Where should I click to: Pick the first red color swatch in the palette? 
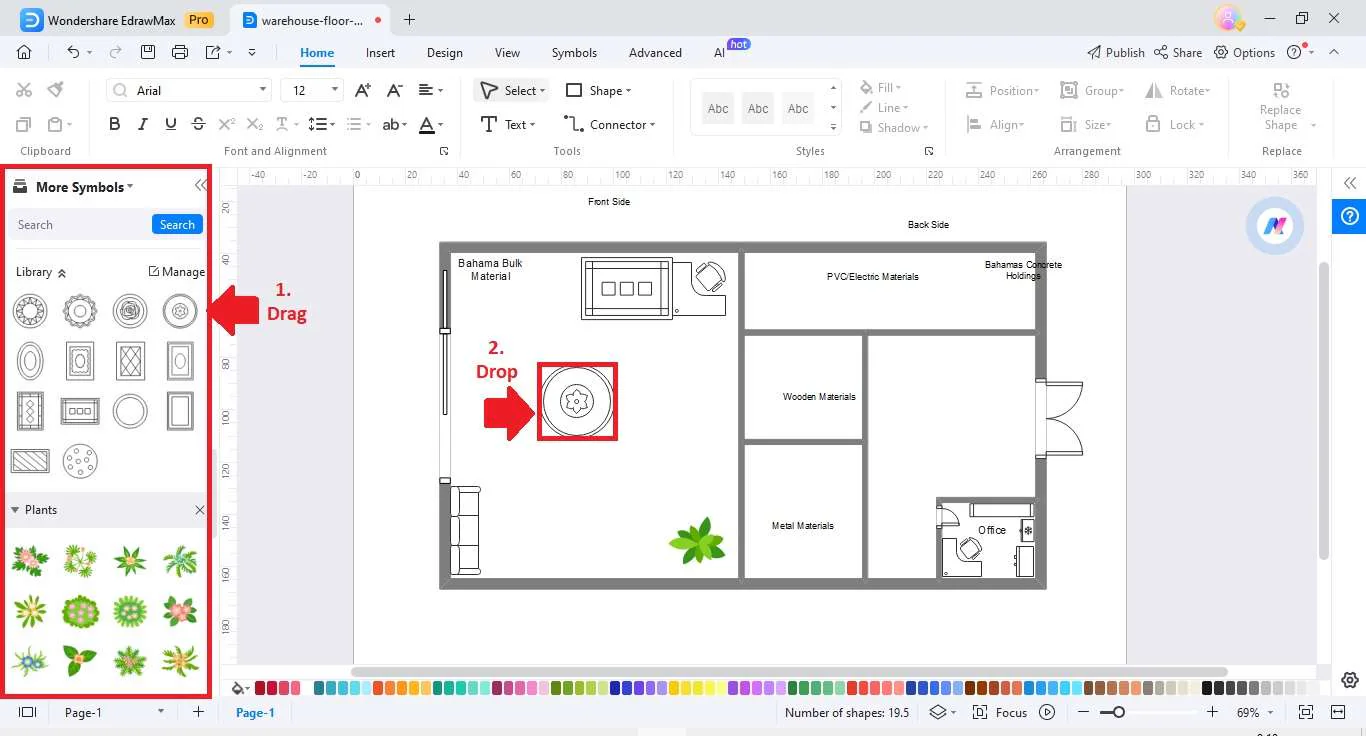pyautogui.click(x=260, y=688)
